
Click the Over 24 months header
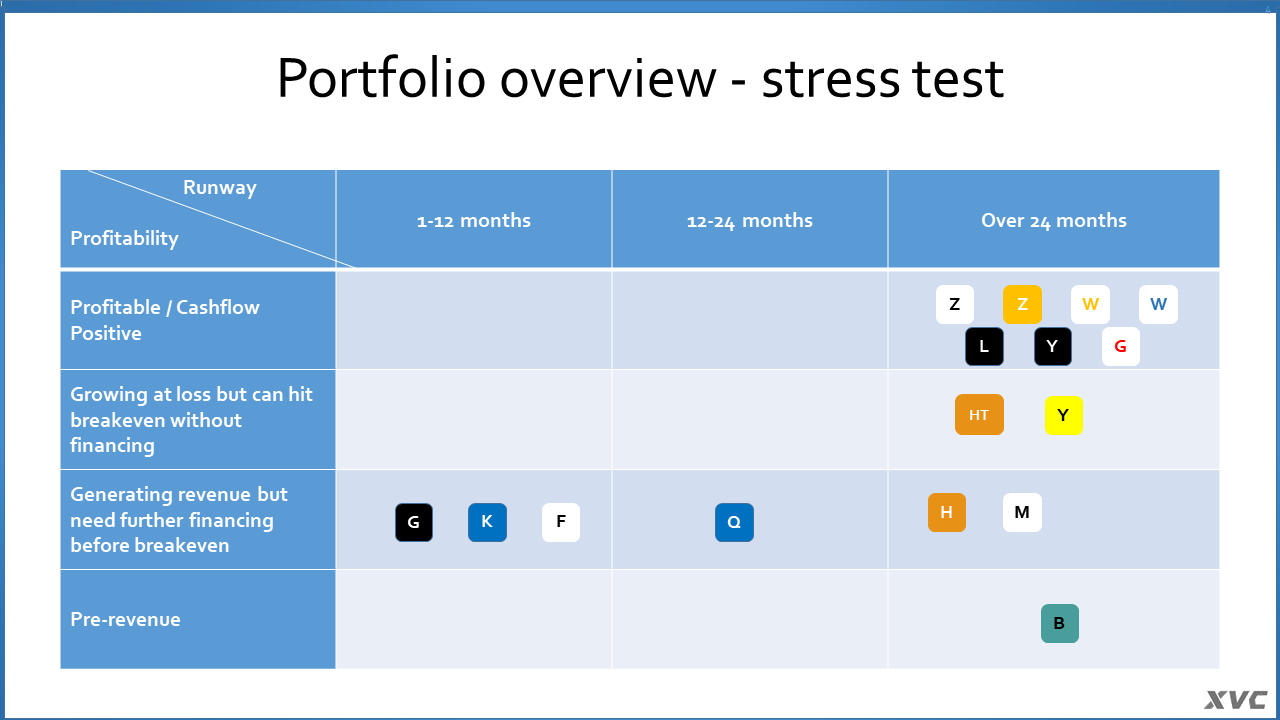coord(1054,219)
